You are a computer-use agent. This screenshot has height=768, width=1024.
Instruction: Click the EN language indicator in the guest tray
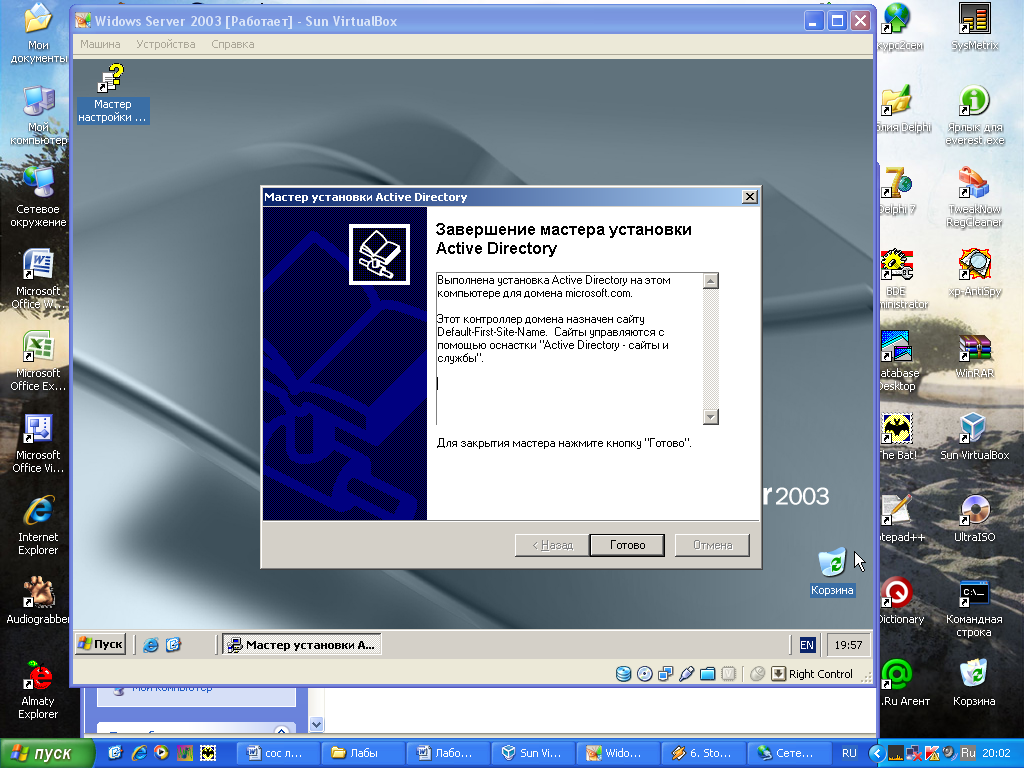click(807, 645)
